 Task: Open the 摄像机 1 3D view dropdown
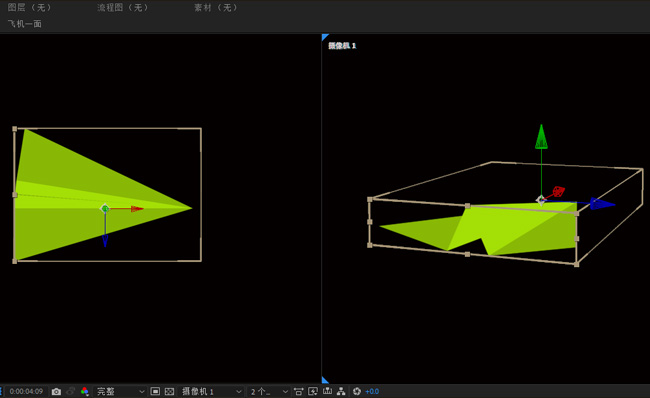[211, 391]
